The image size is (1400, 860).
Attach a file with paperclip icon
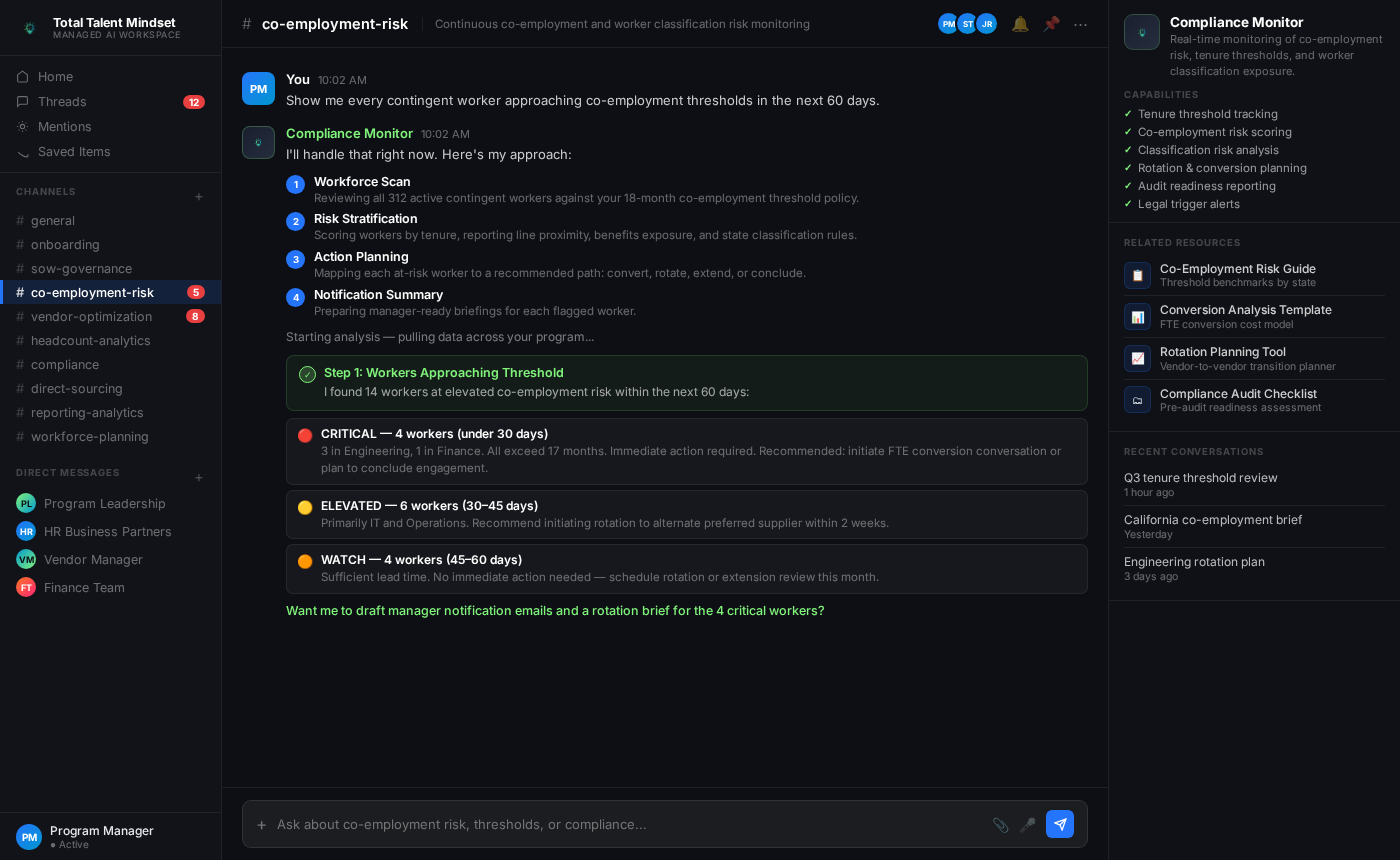[1000, 825]
